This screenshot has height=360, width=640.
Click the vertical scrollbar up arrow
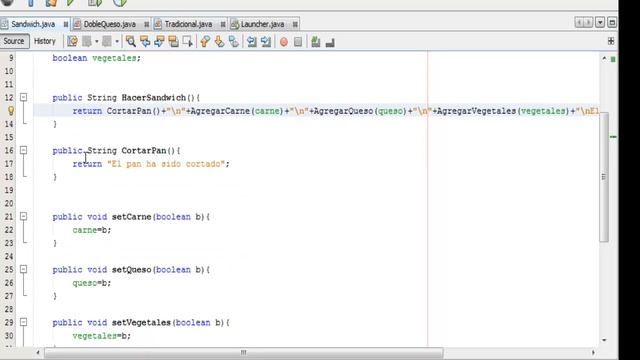click(604, 58)
